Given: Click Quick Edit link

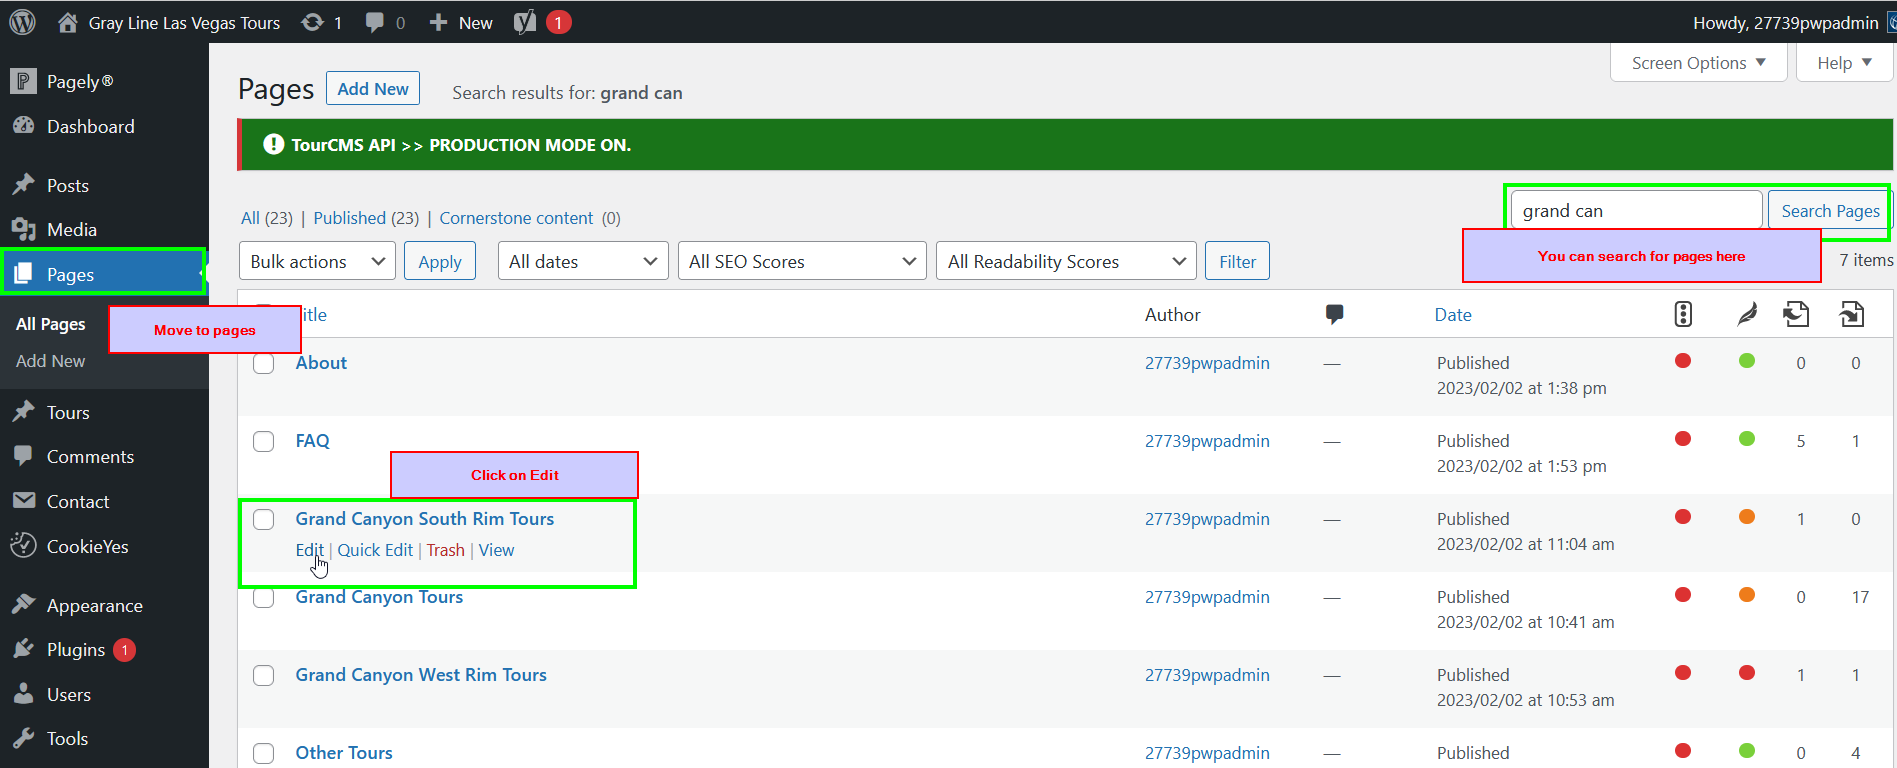Looking at the screenshot, I should coord(375,550).
